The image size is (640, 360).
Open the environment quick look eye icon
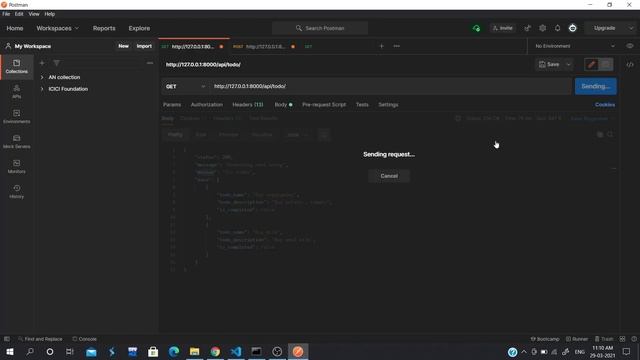pos(630,46)
